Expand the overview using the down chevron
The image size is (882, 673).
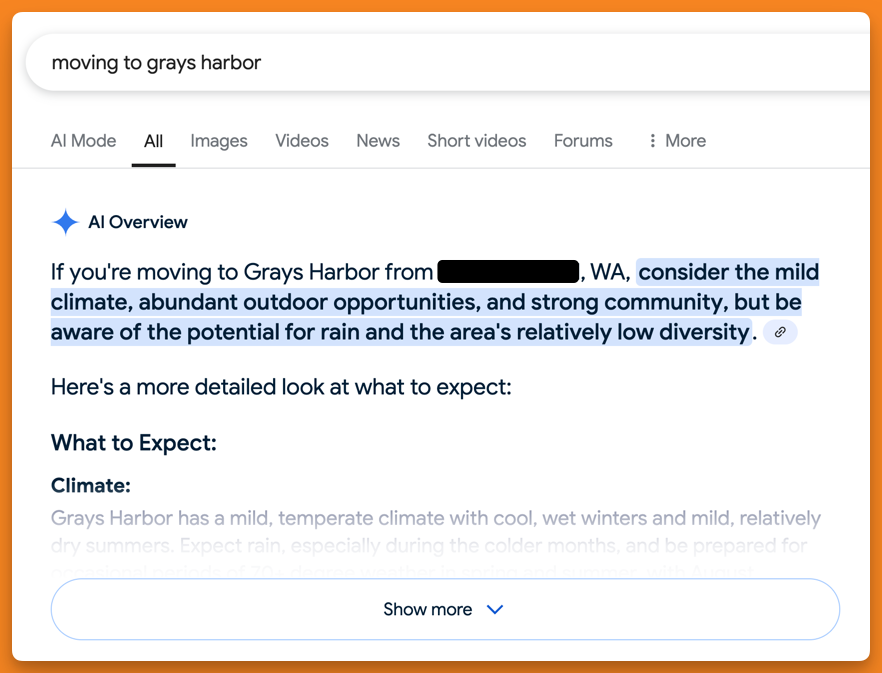click(495, 609)
